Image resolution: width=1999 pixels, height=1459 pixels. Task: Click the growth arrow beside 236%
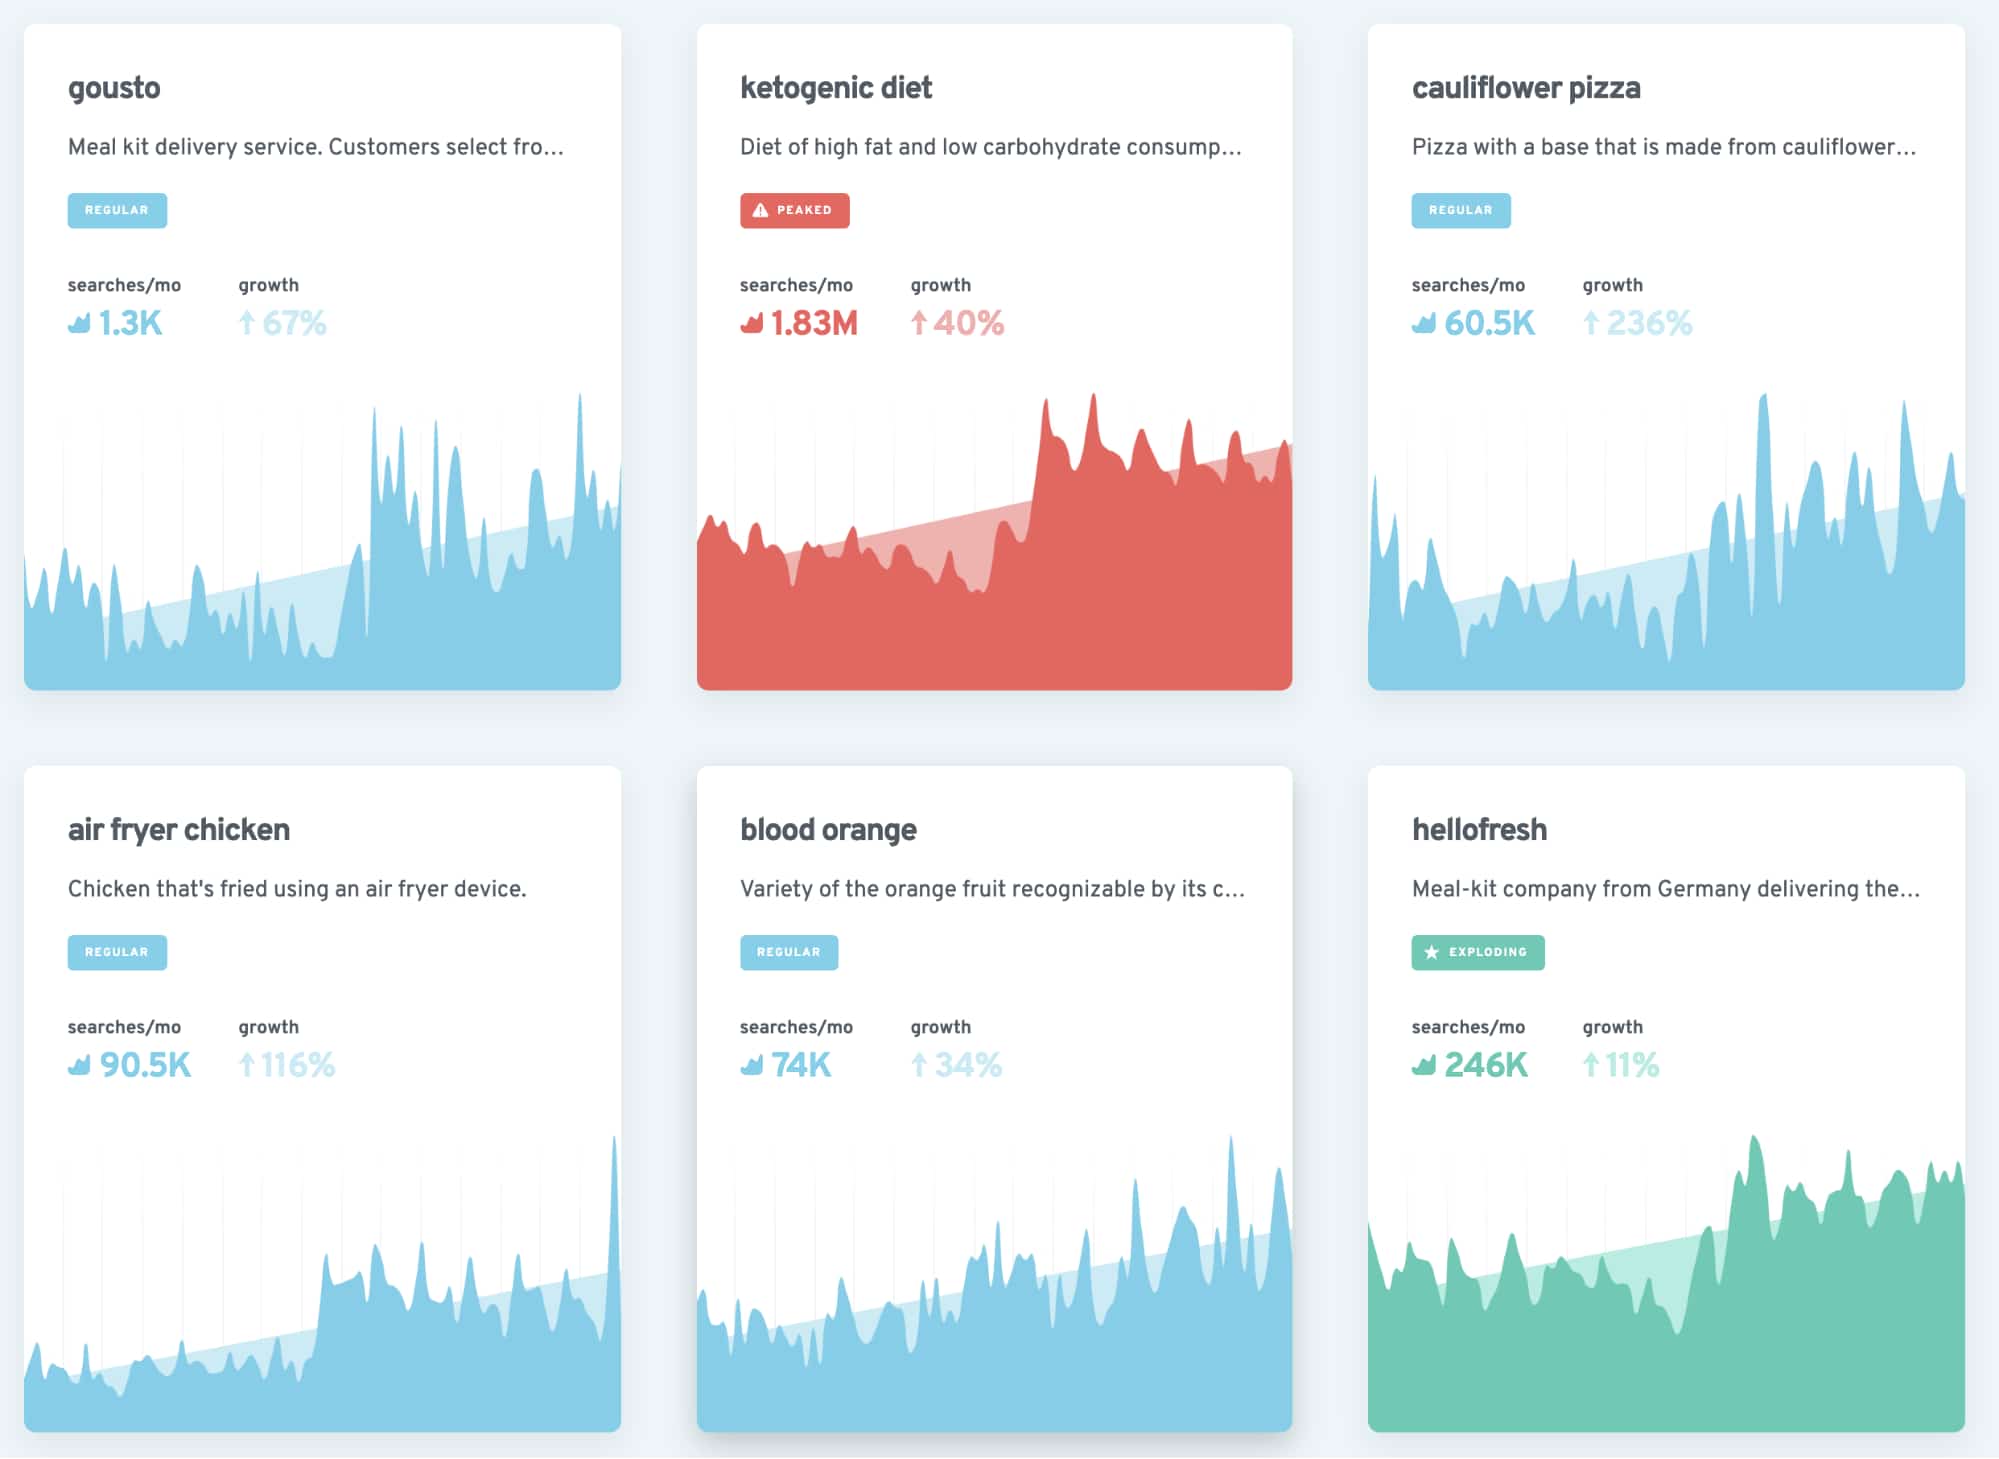pos(1591,323)
